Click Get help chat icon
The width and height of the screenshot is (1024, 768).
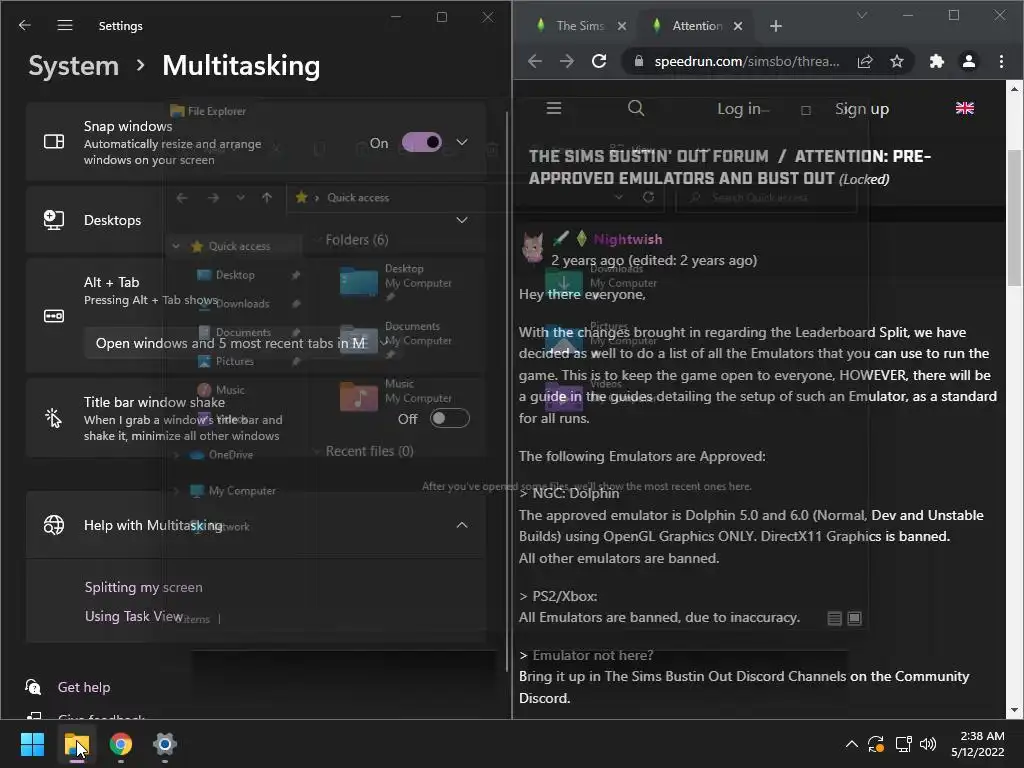point(33,687)
